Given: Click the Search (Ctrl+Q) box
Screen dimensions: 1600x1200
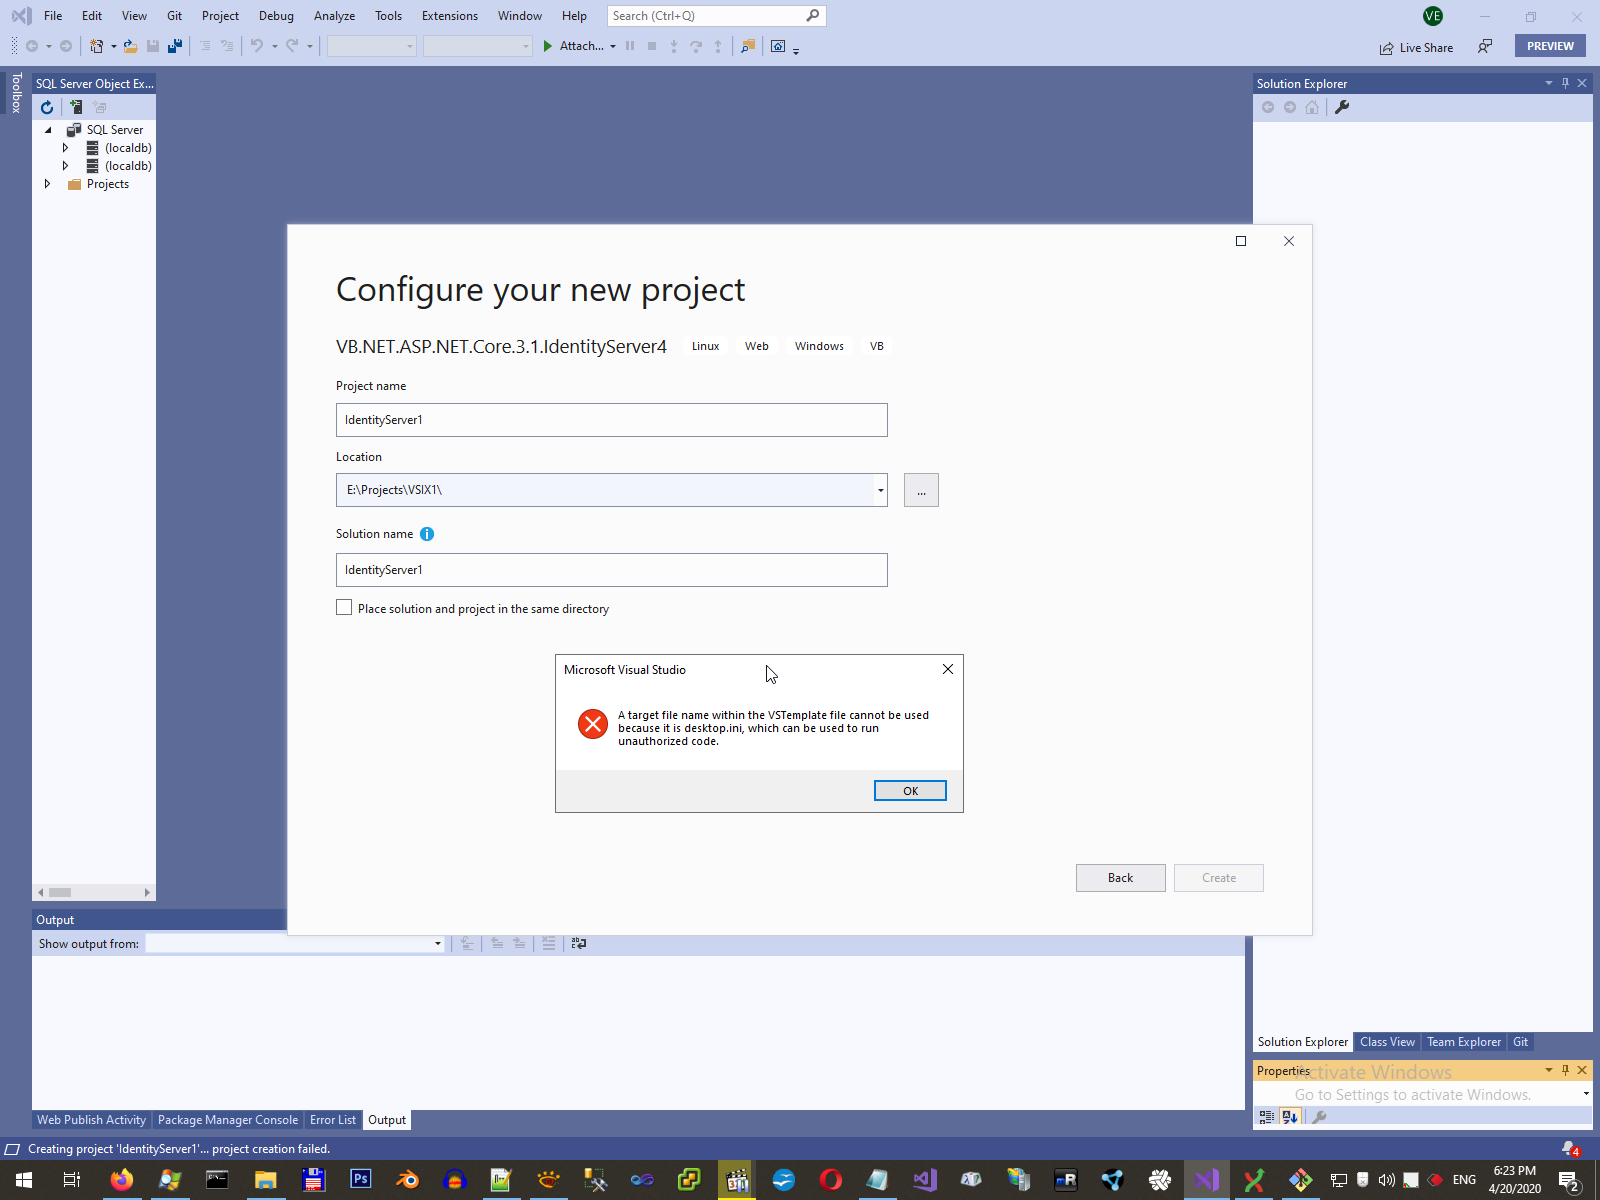Looking at the screenshot, I should [x=716, y=16].
